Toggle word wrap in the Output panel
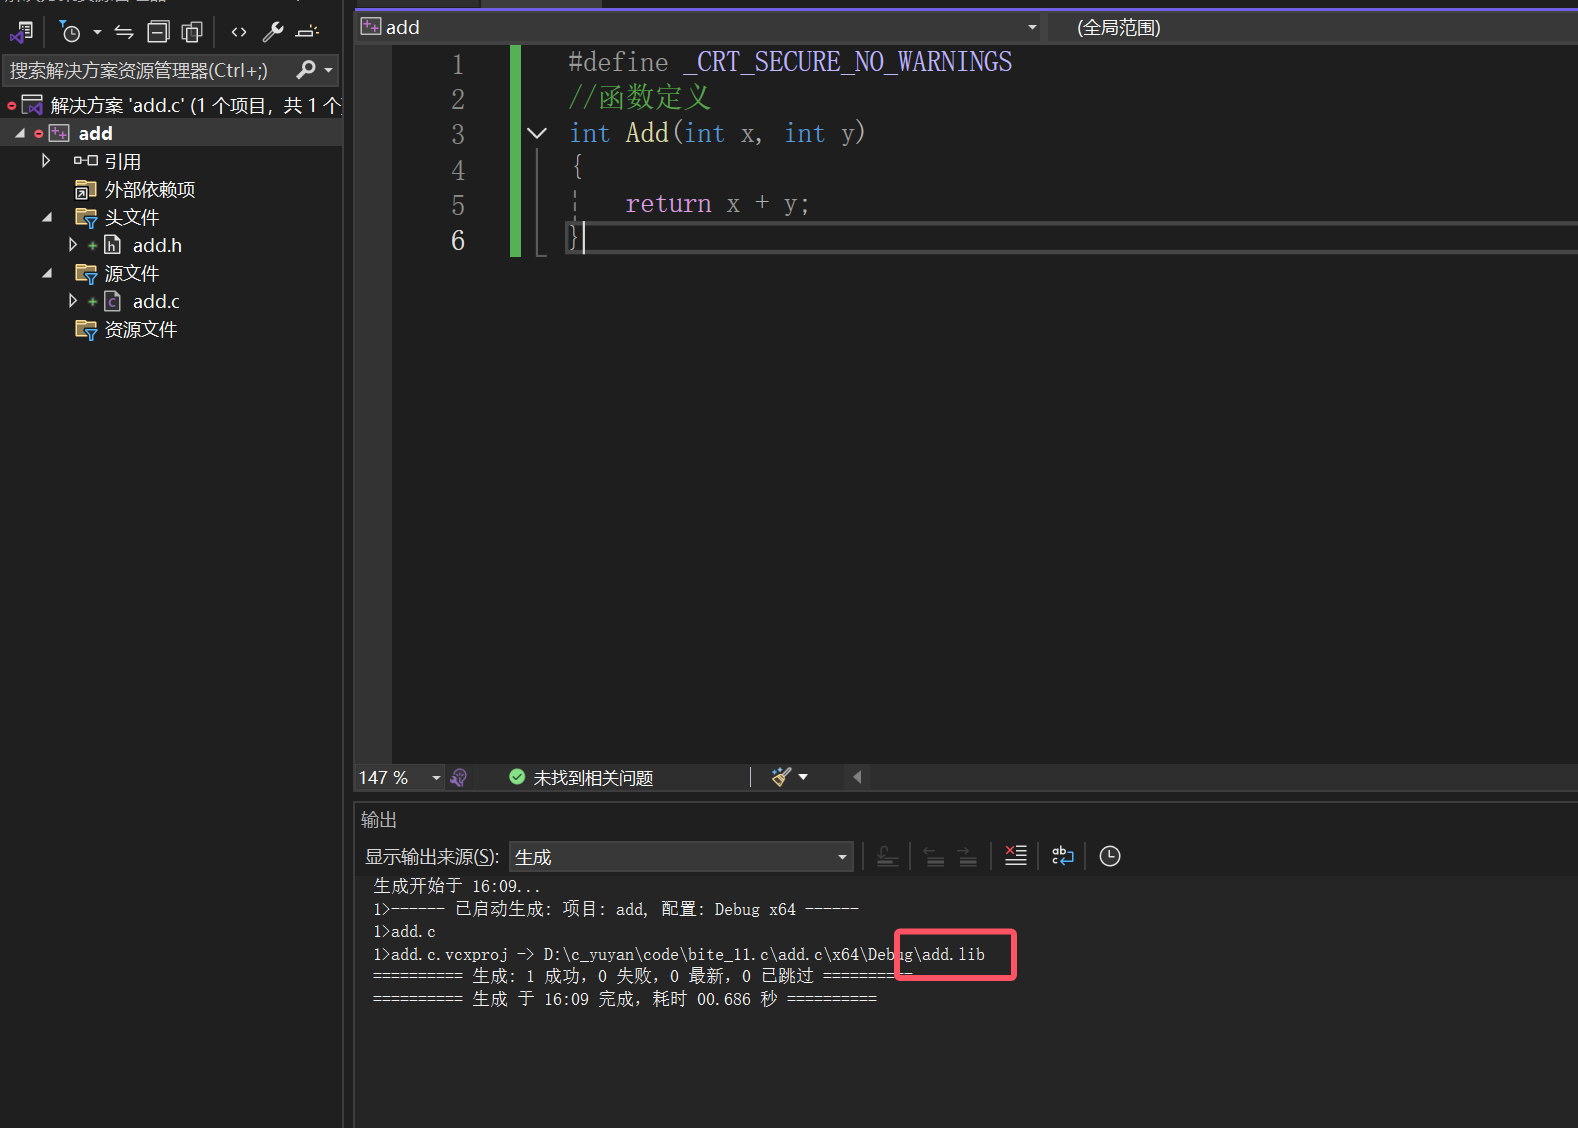1578x1128 pixels. (1062, 856)
